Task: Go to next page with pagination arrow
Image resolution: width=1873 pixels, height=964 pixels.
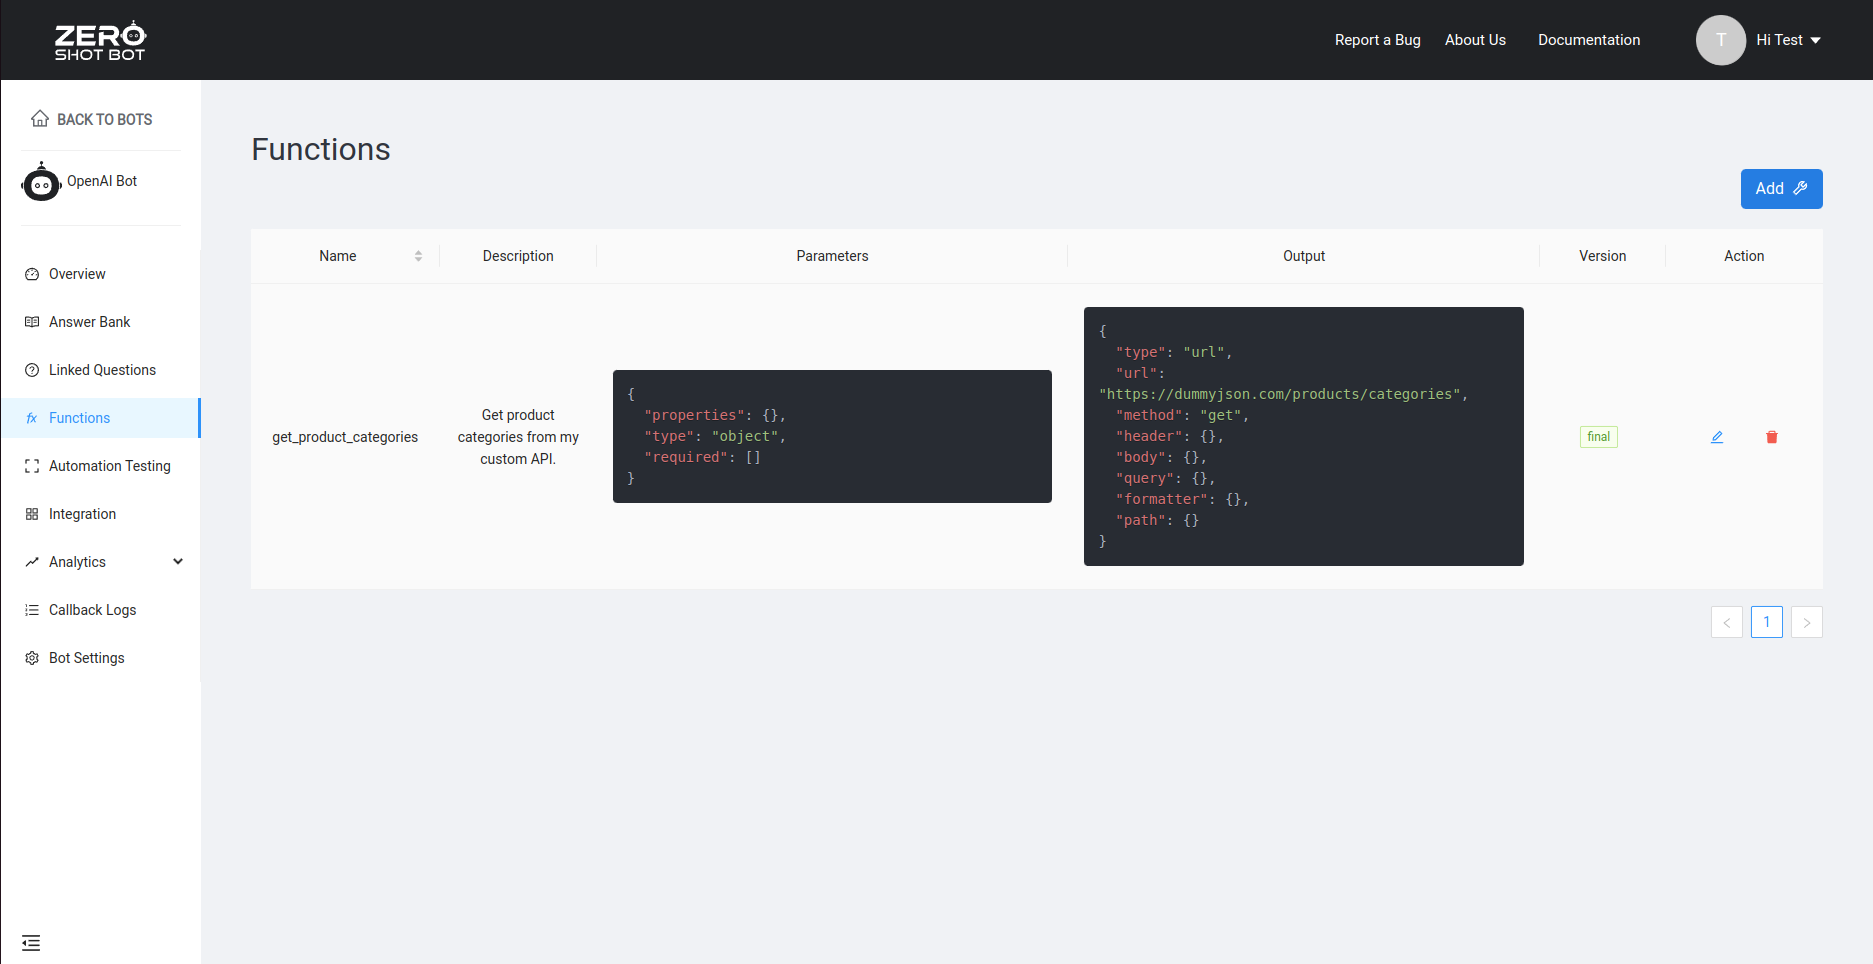Action: click(1806, 622)
